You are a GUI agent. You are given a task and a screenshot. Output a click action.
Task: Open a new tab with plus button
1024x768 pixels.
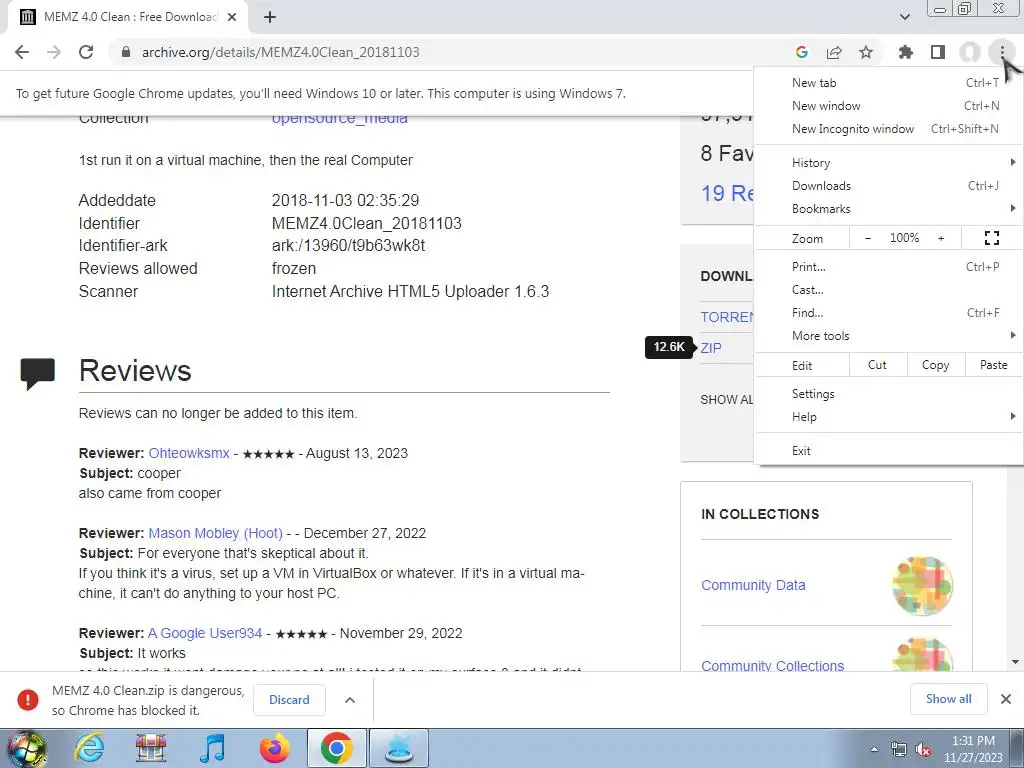click(x=270, y=17)
